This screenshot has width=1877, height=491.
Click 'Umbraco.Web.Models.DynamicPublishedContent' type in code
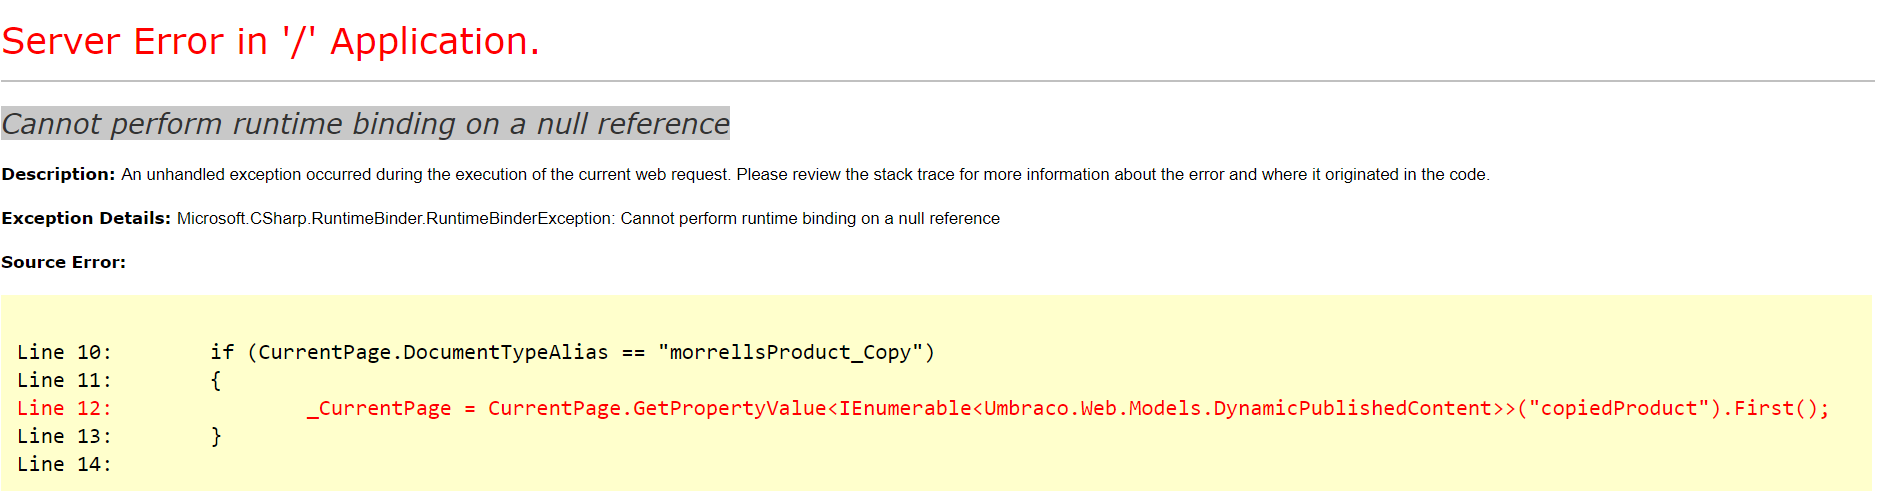point(1237,408)
